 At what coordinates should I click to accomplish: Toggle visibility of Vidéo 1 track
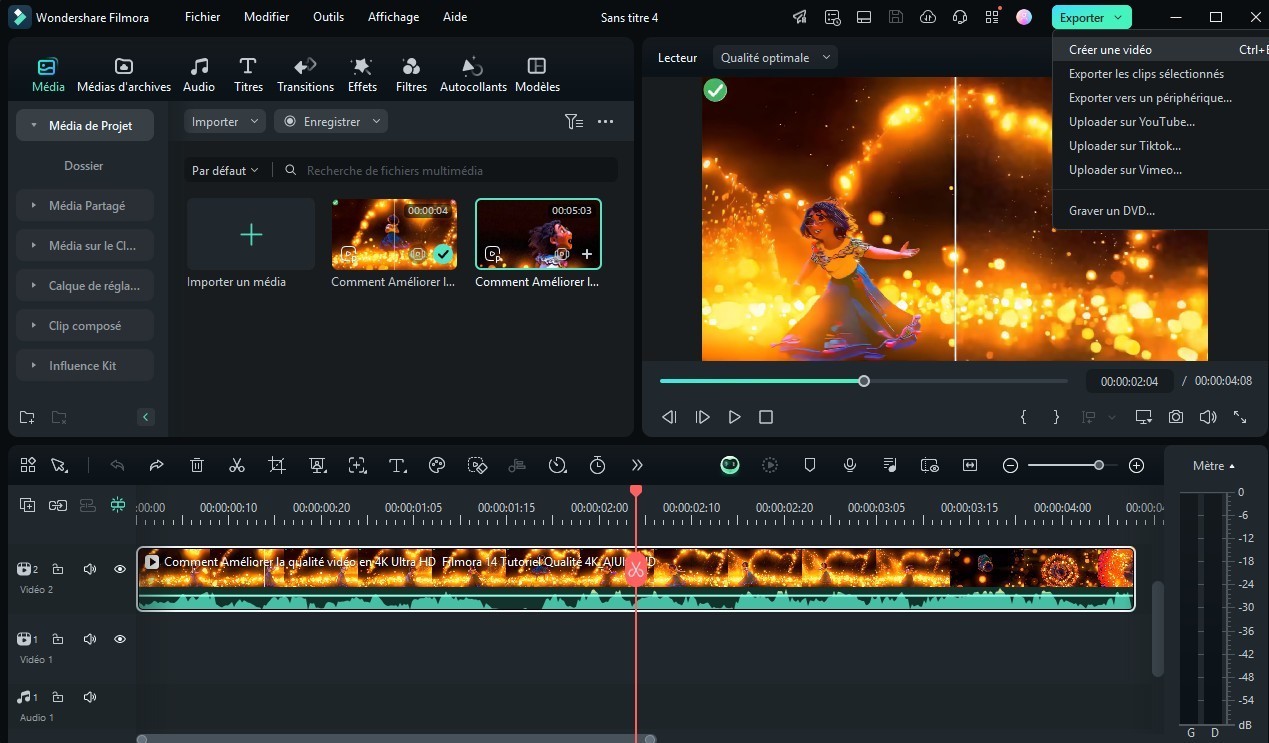click(120, 639)
